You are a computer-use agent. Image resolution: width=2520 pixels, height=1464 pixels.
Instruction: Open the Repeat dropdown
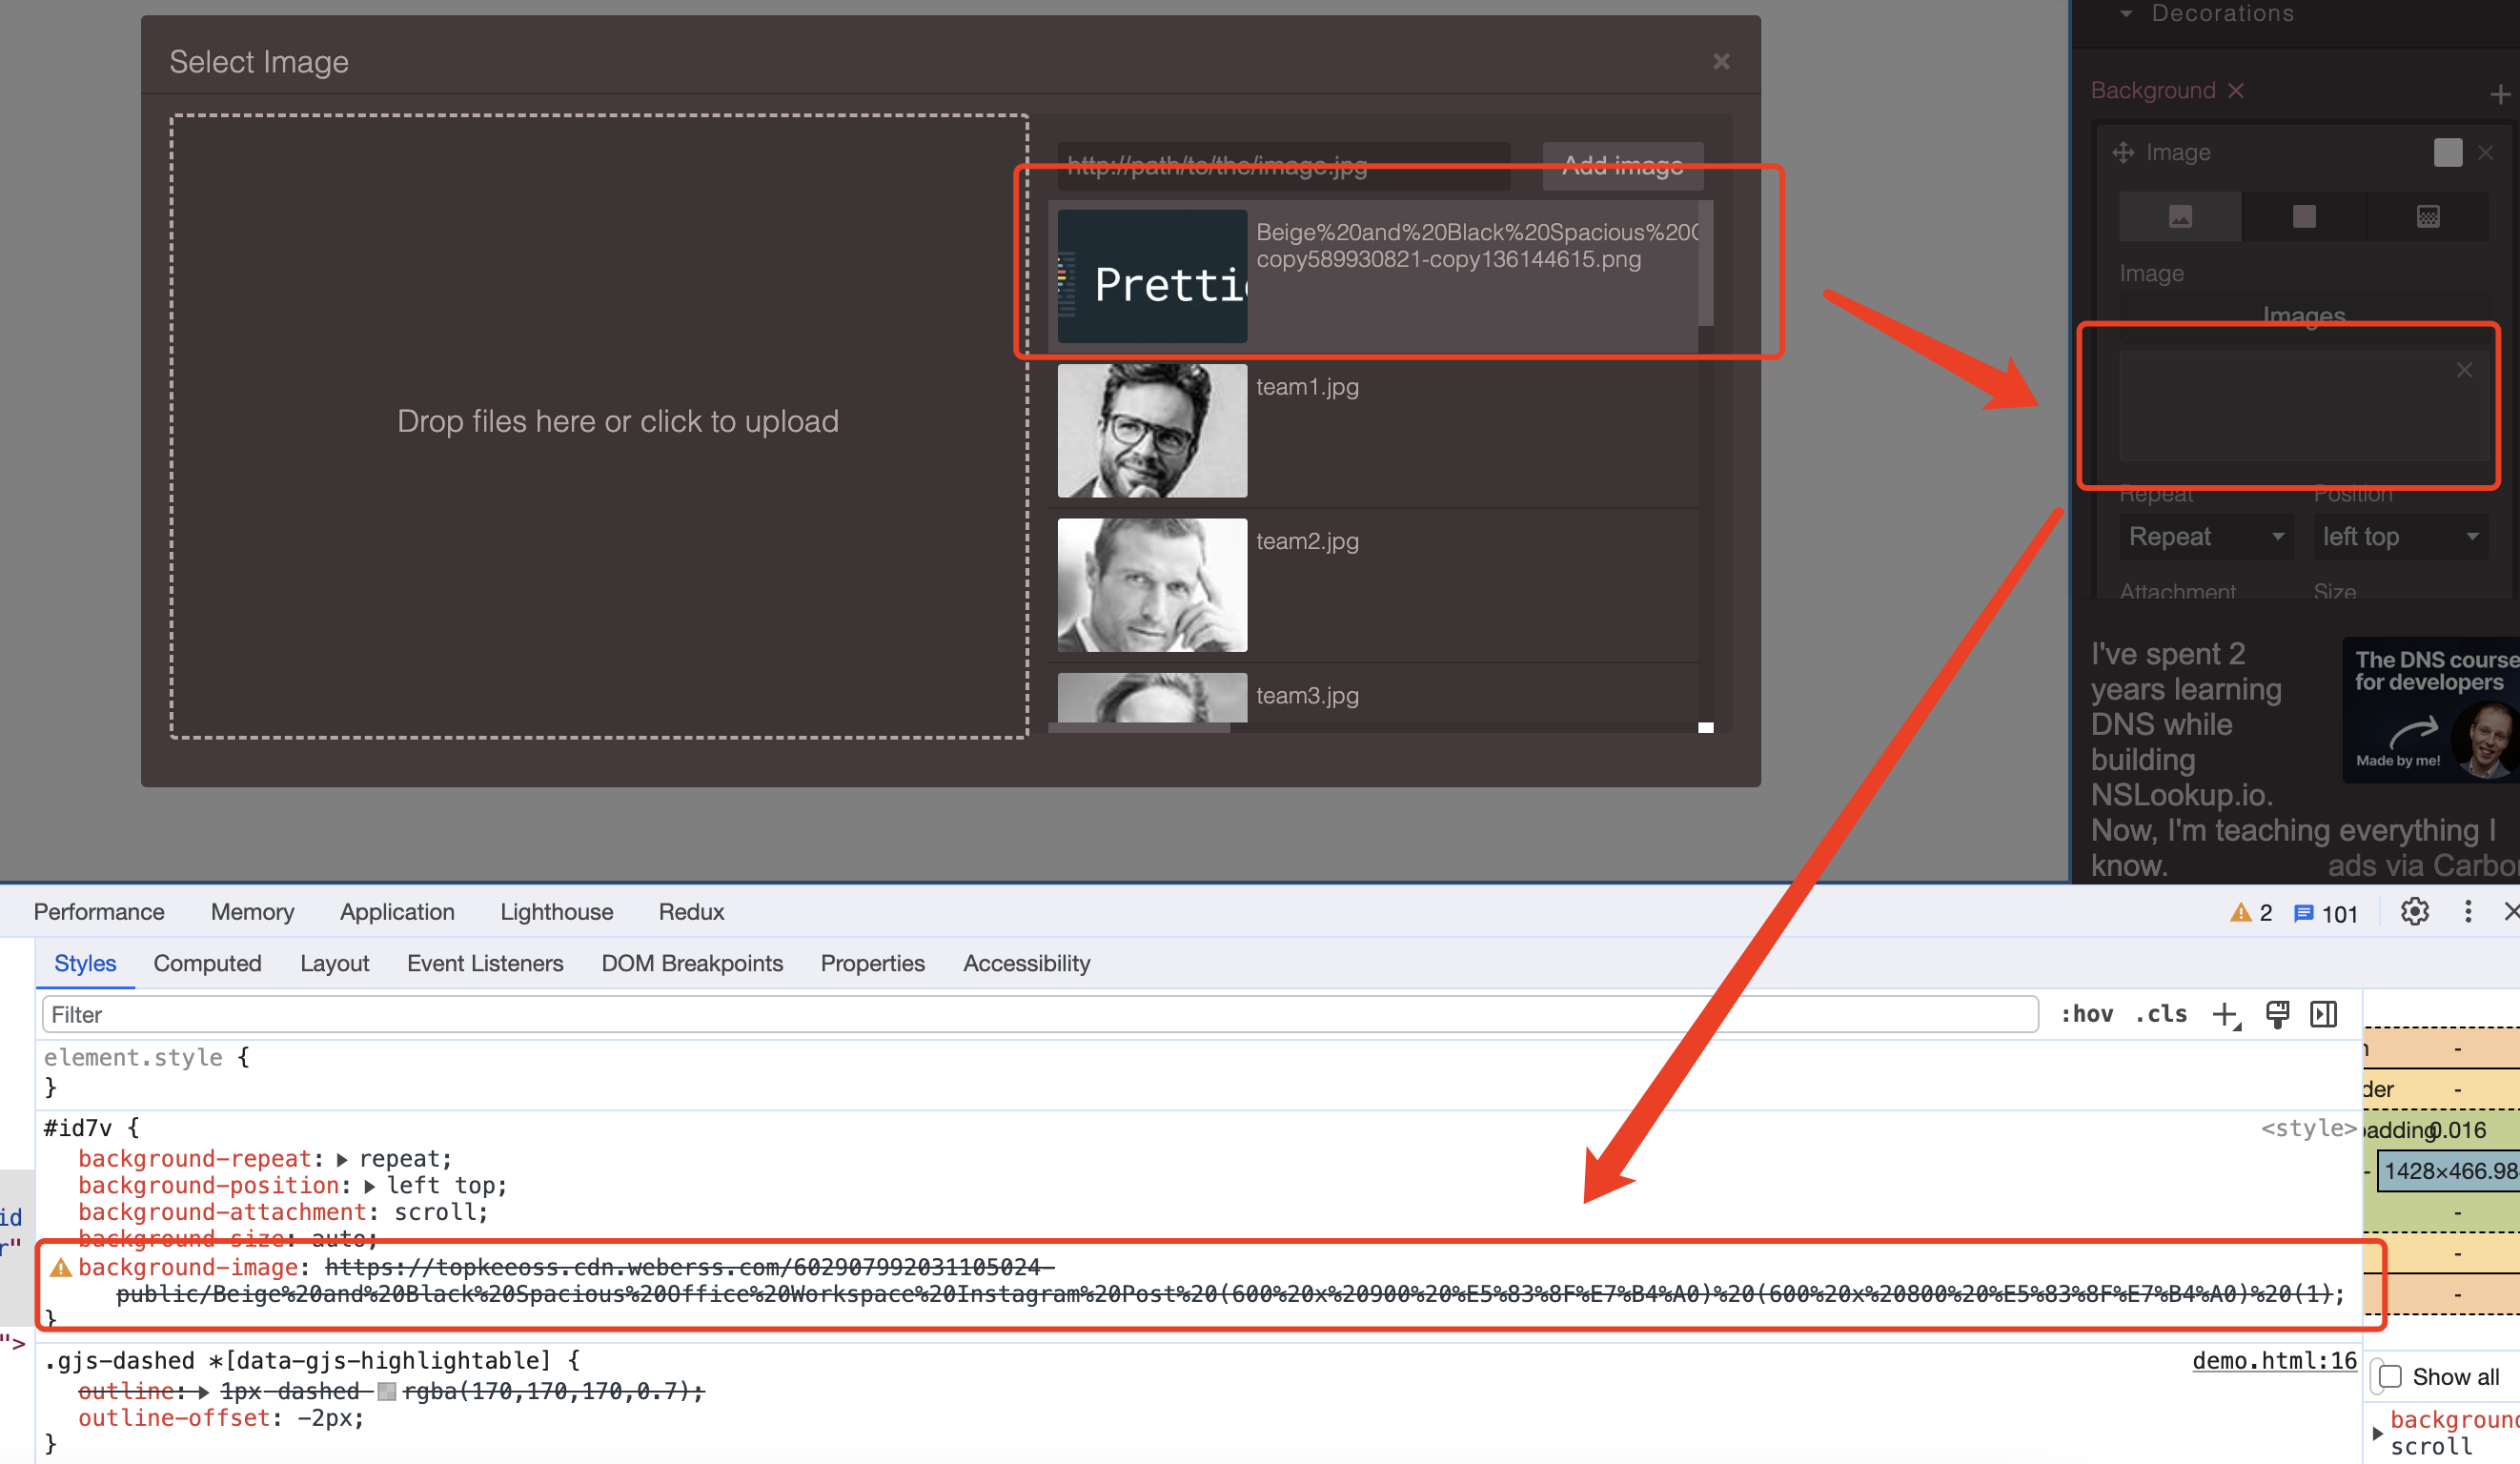point(2205,537)
